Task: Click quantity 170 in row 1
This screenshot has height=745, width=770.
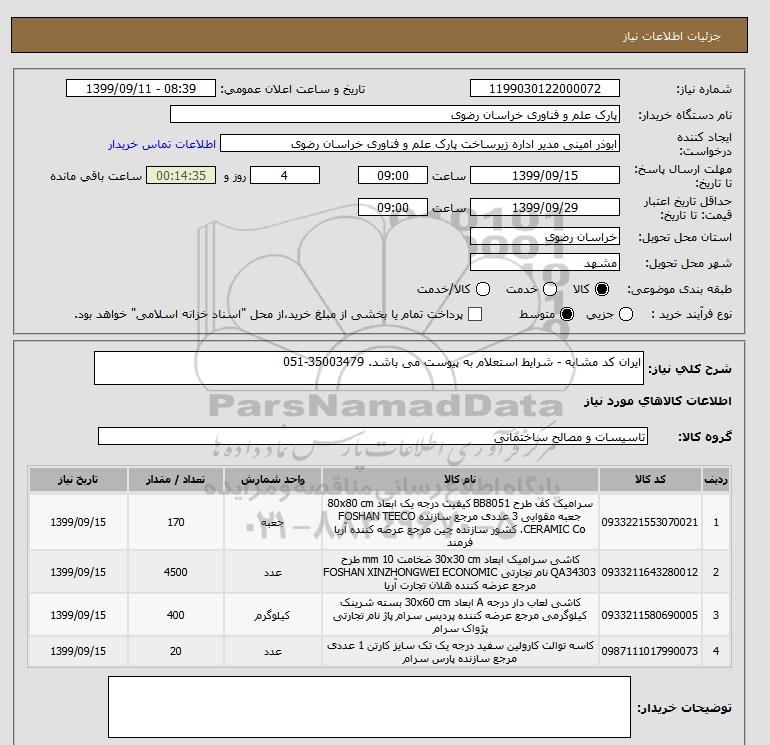Action: point(176,522)
